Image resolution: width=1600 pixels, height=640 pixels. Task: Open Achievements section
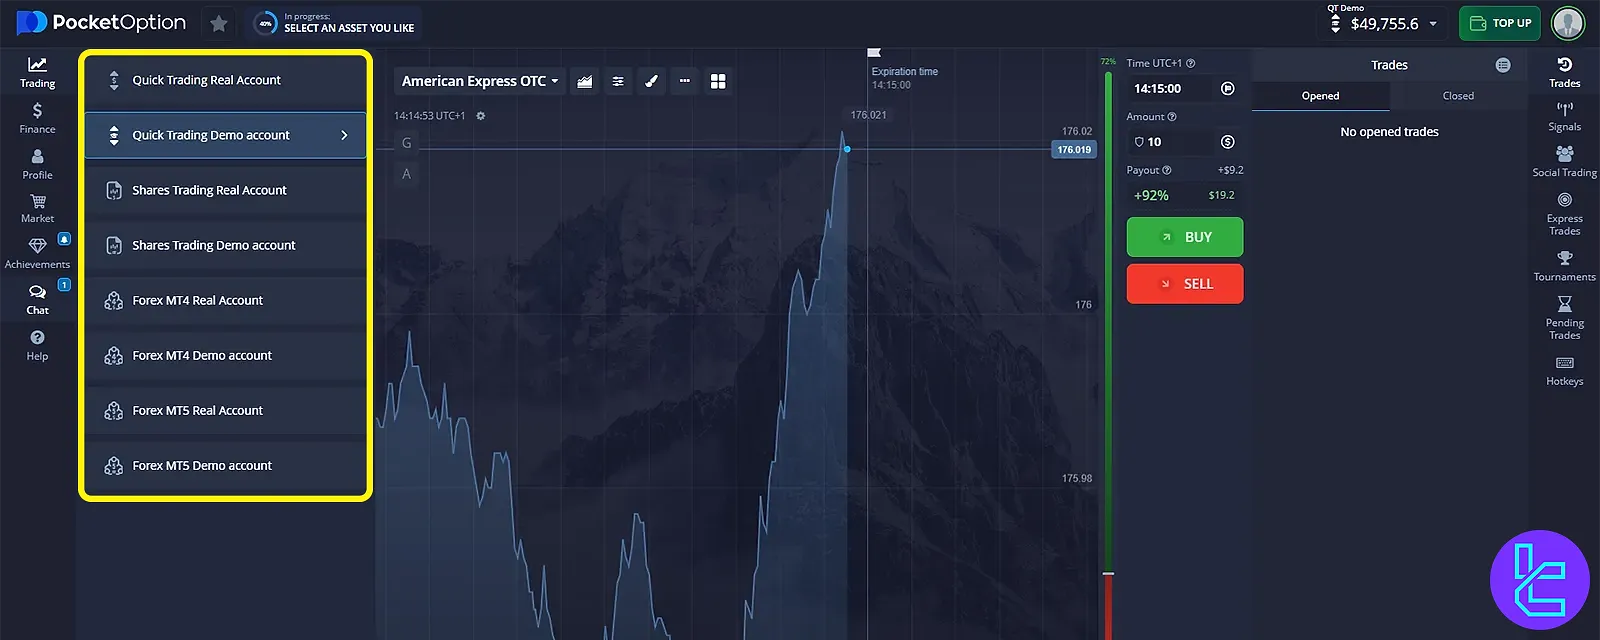click(37, 254)
